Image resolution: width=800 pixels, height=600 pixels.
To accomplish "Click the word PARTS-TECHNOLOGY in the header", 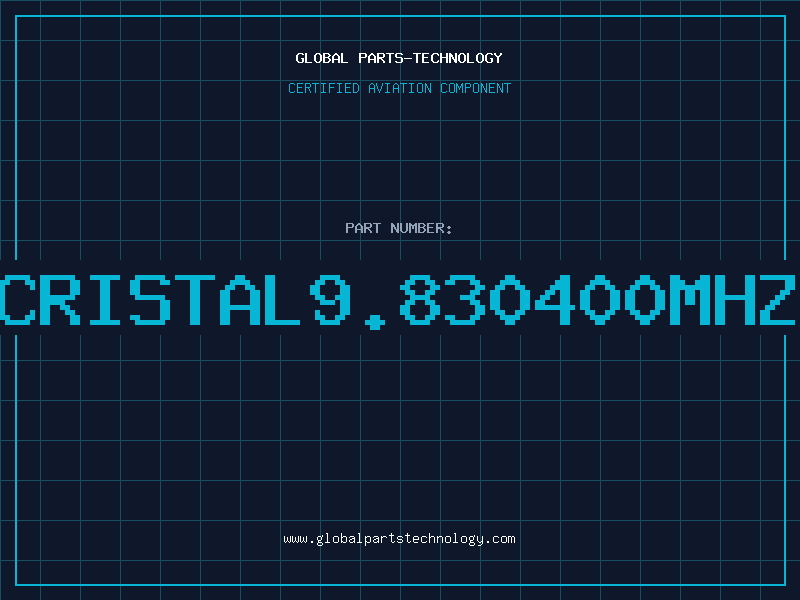I will coord(431,58).
